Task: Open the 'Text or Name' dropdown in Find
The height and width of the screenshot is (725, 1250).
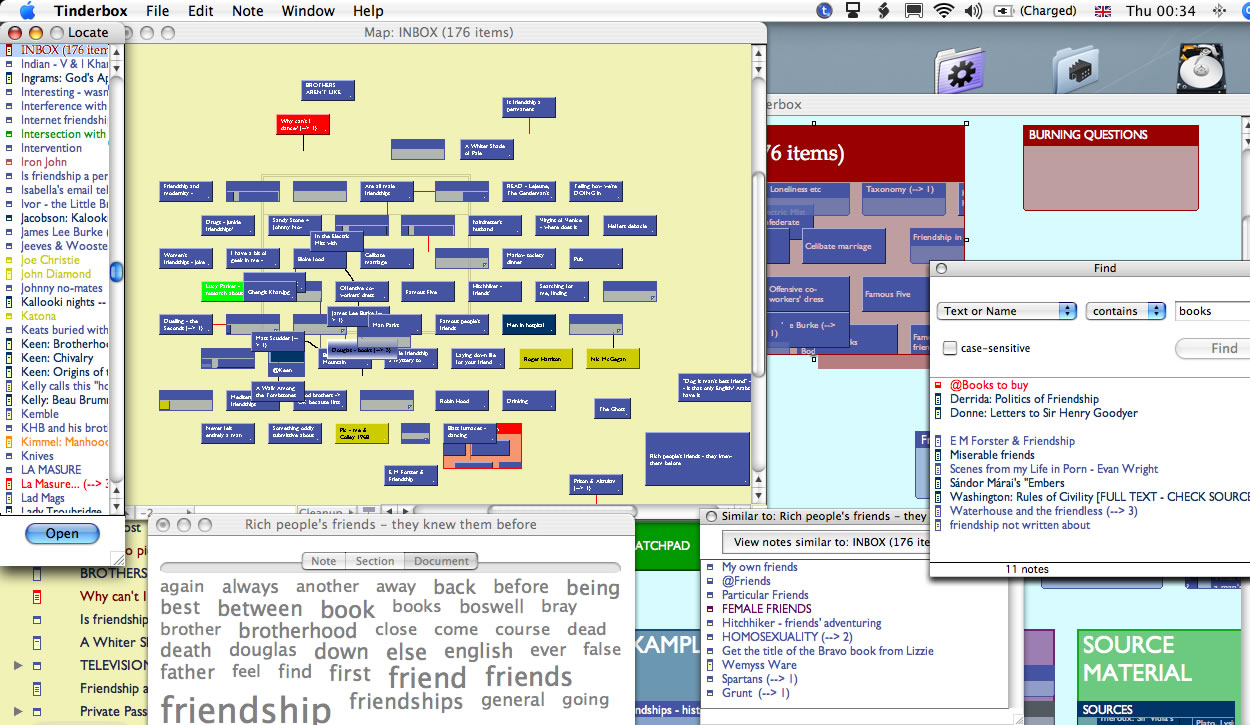Action: coord(1006,311)
